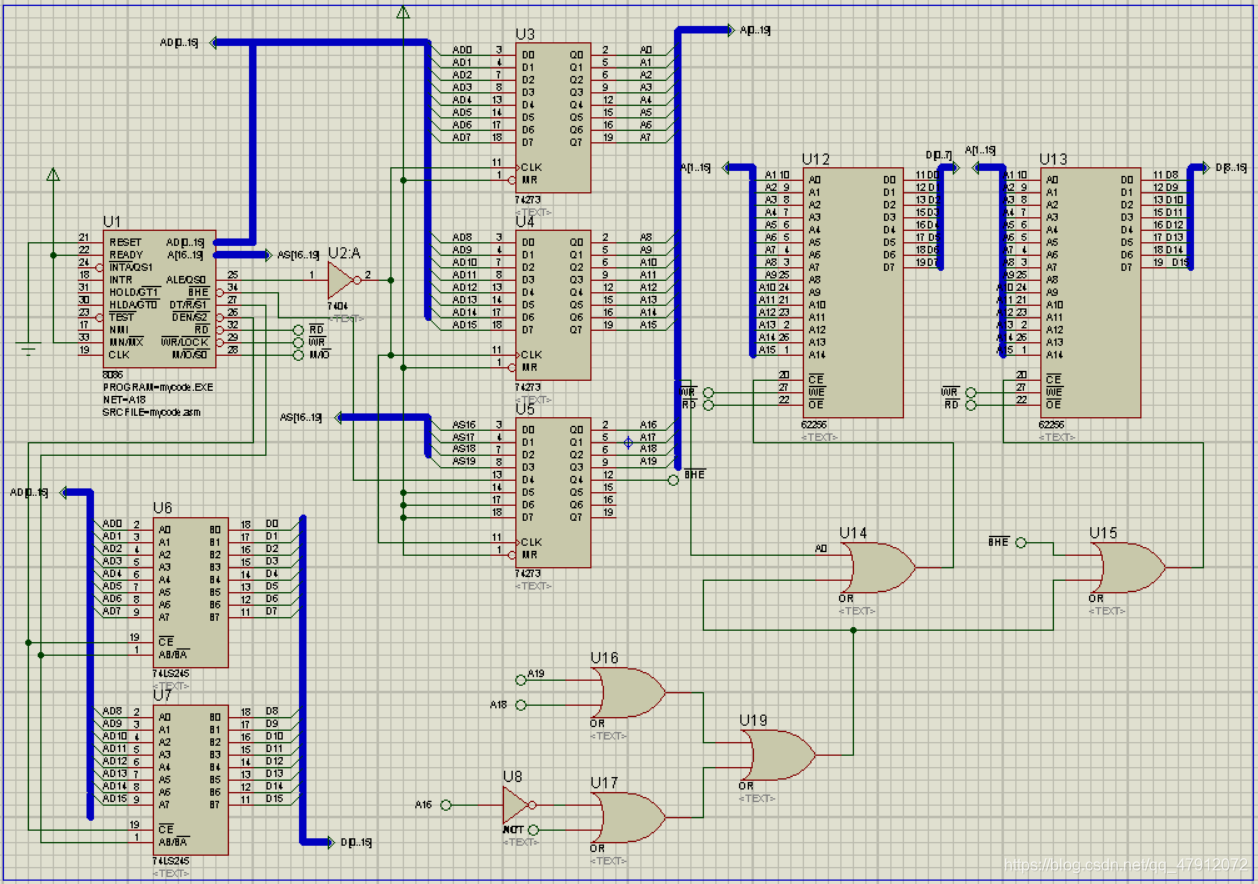The width and height of the screenshot is (1258, 884).
Task: Click the MN/MX pin on U1
Action: 128,342
